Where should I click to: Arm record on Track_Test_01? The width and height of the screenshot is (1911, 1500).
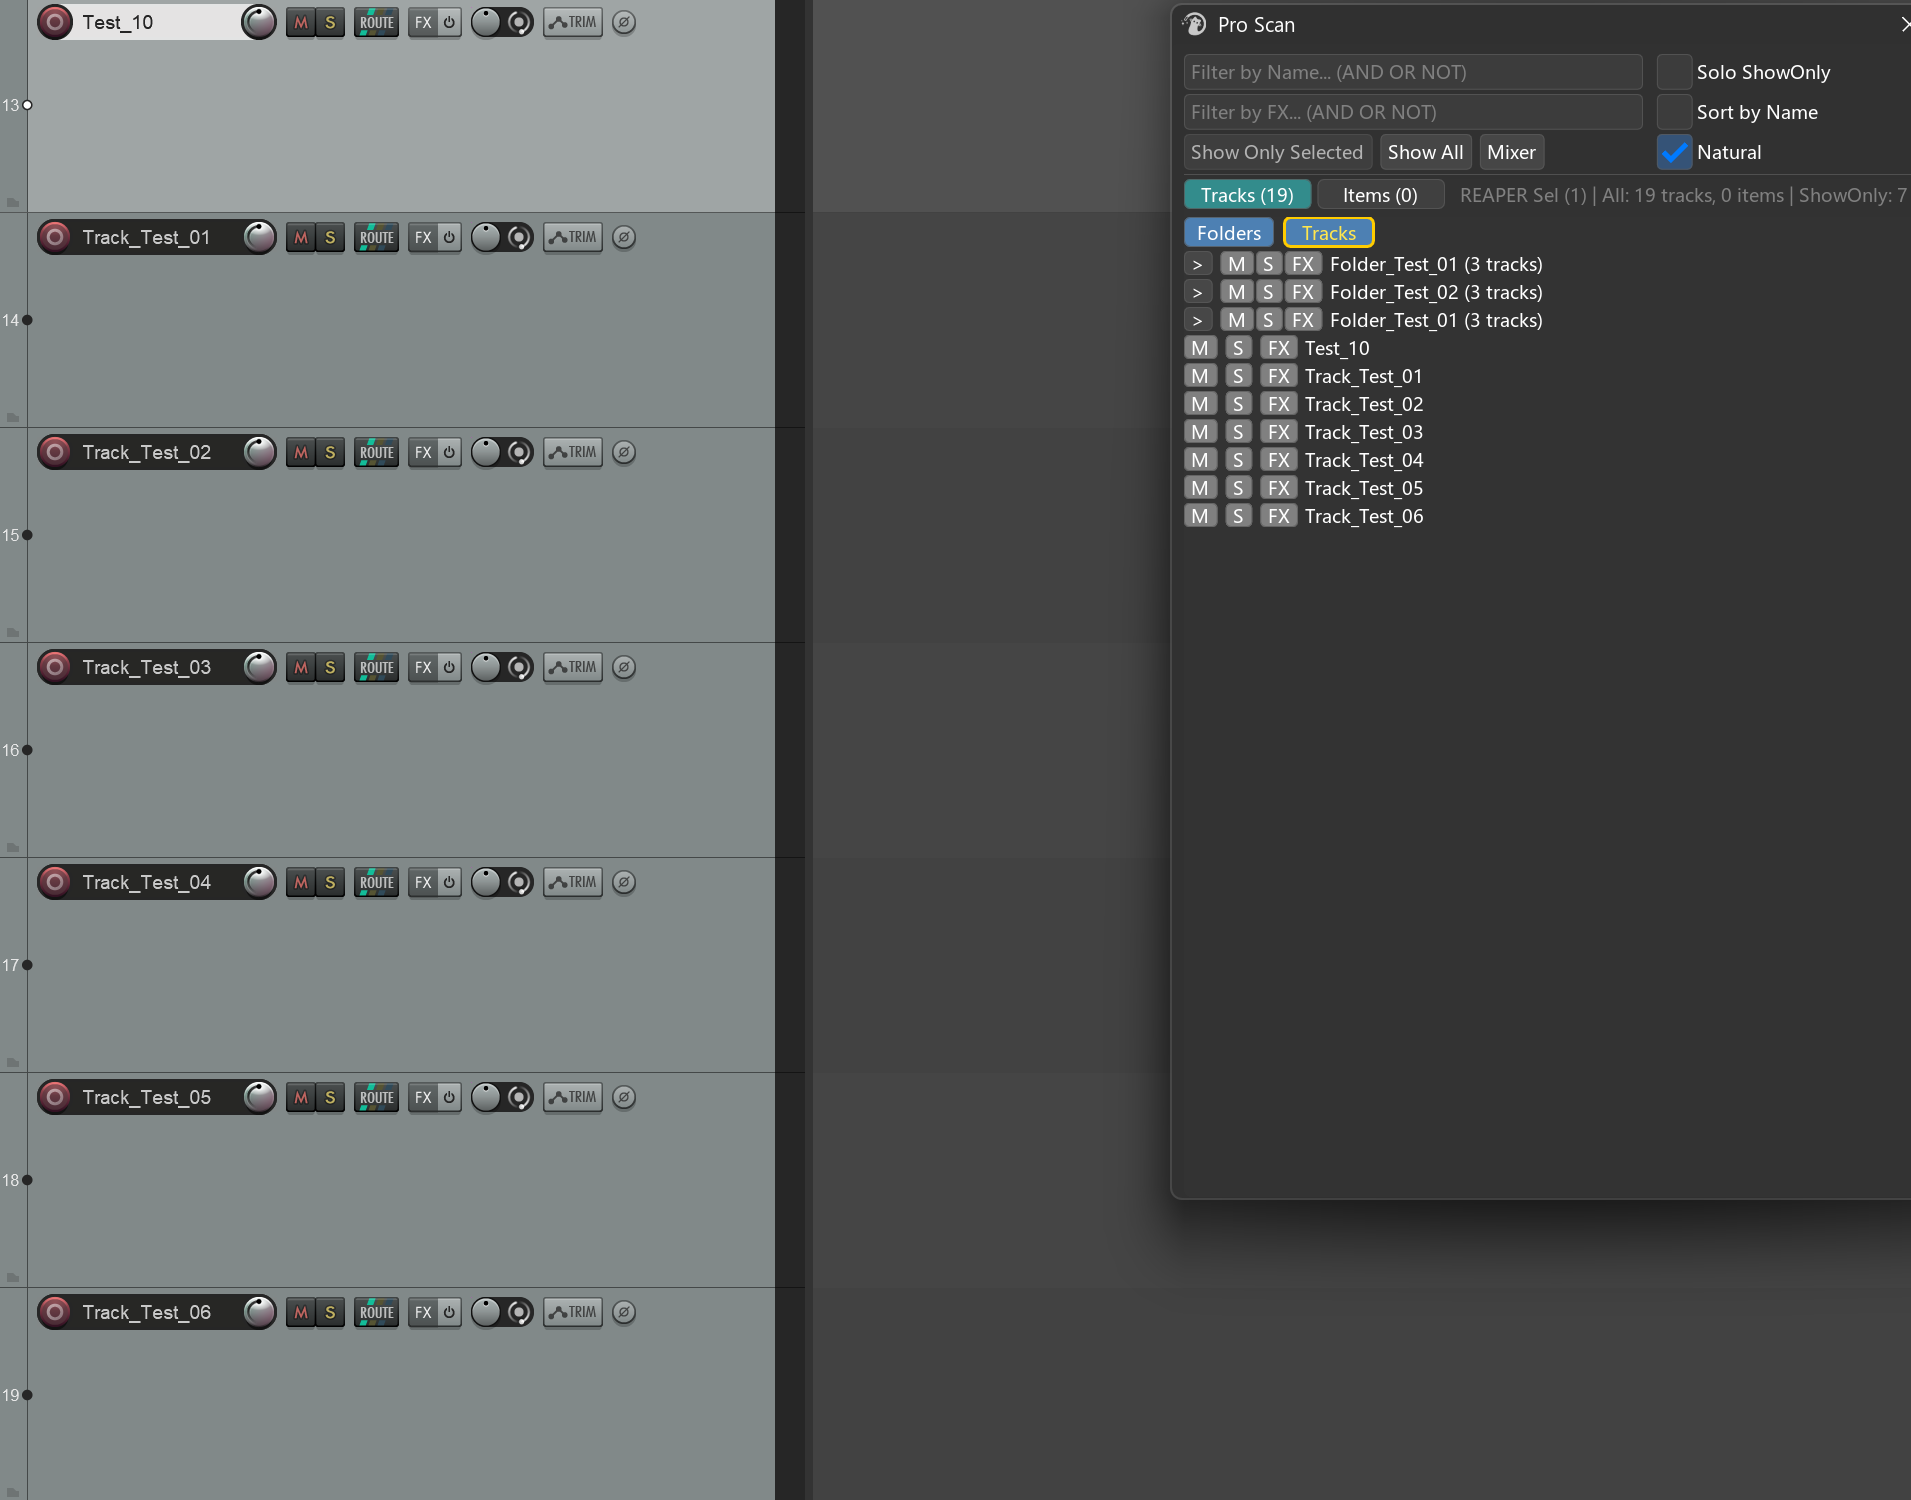55,237
